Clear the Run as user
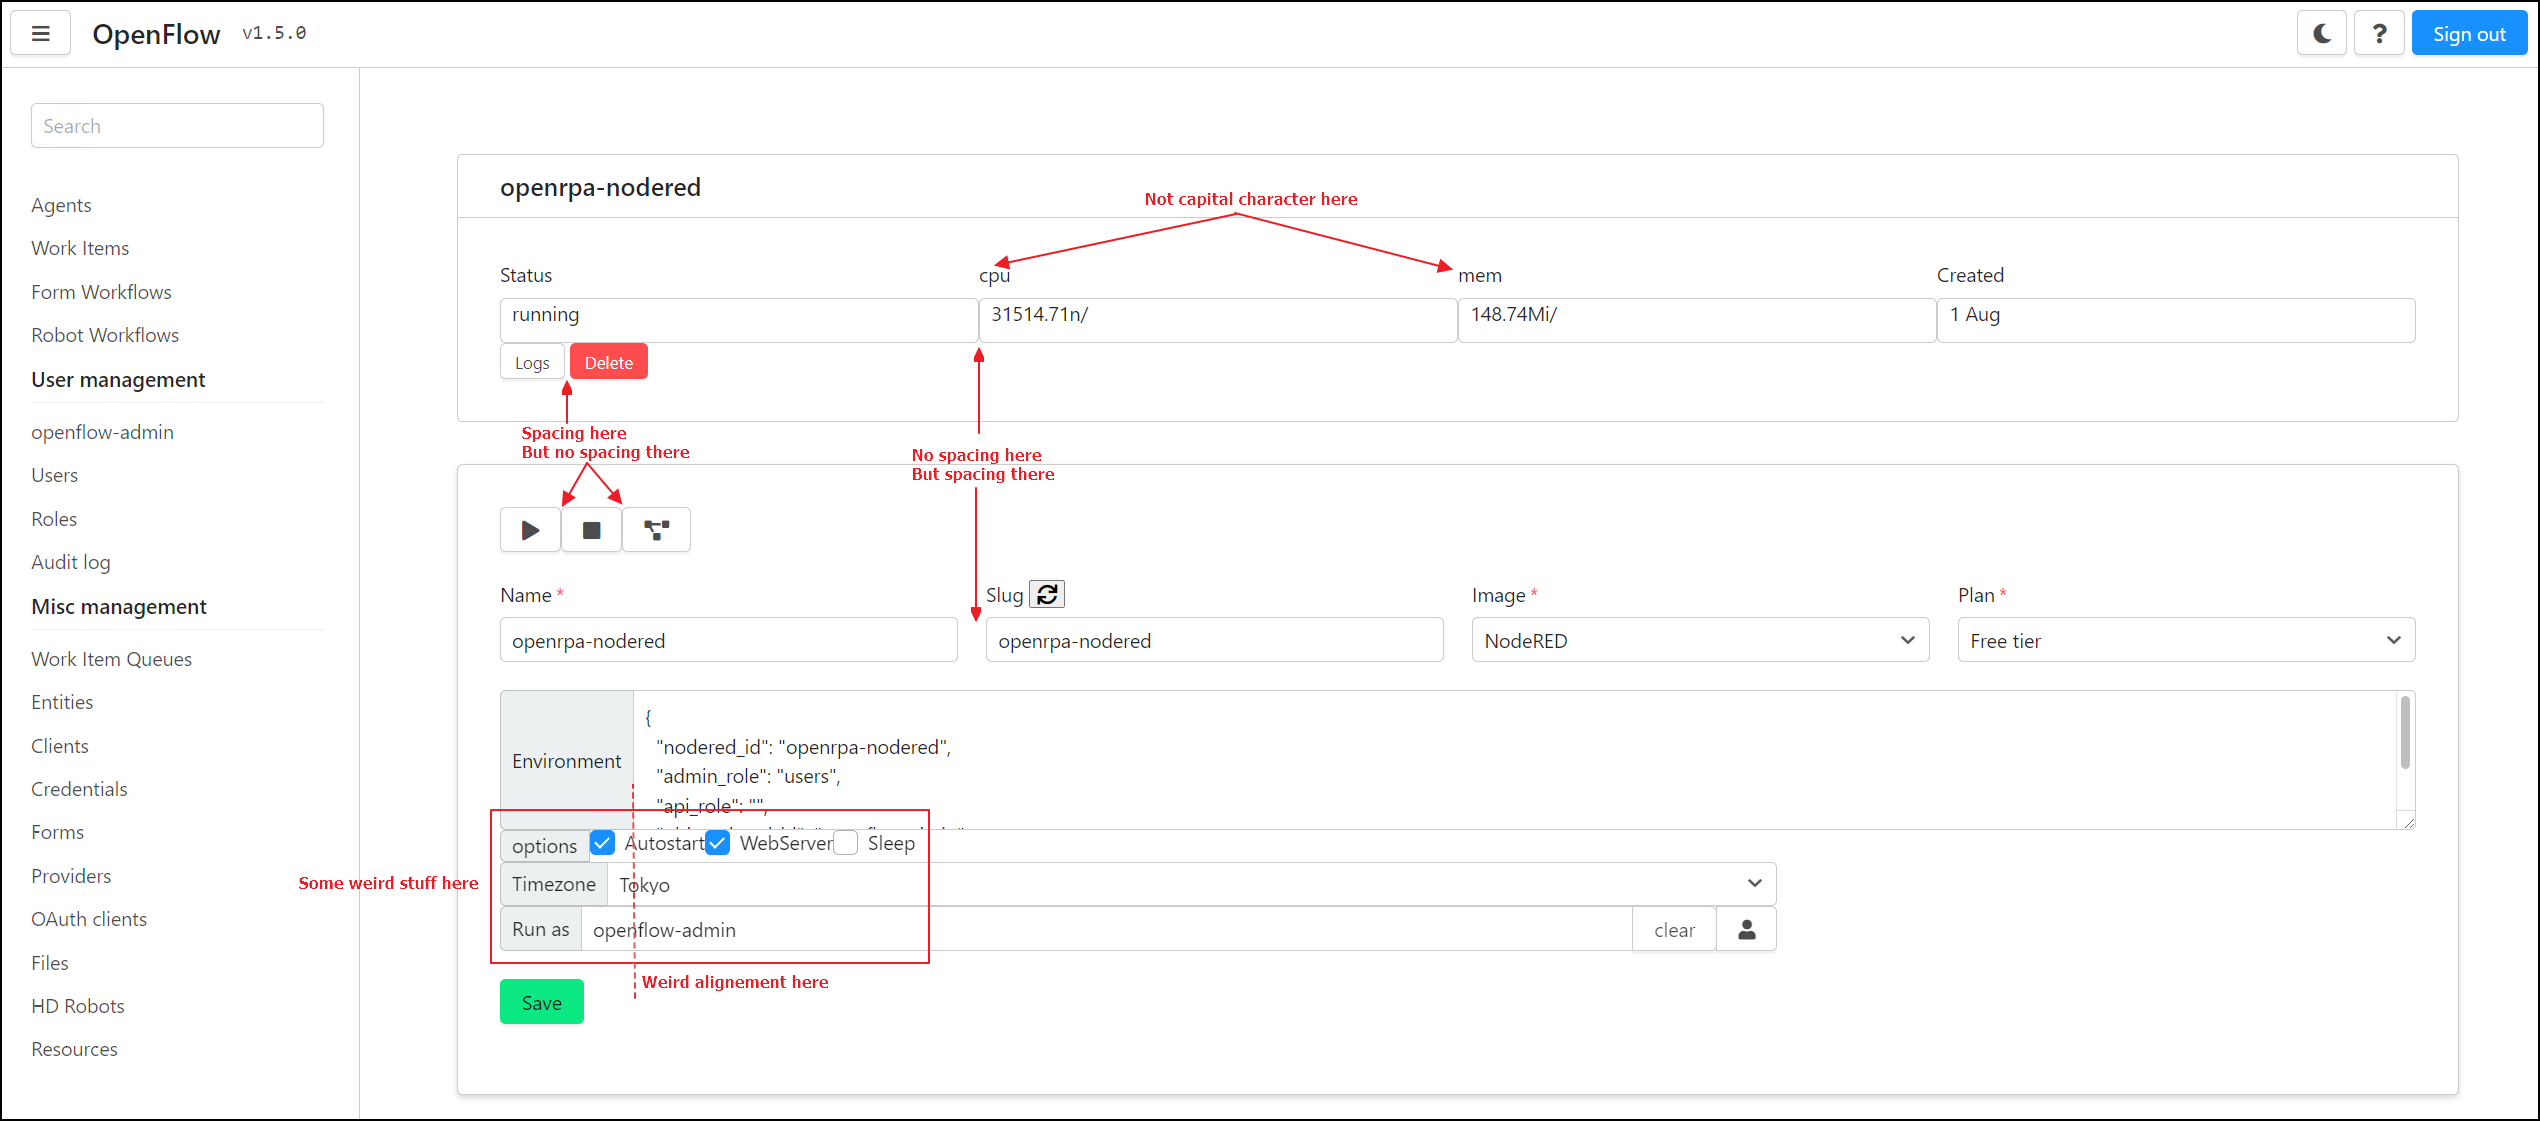2540x1121 pixels. click(x=1674, y=930)
